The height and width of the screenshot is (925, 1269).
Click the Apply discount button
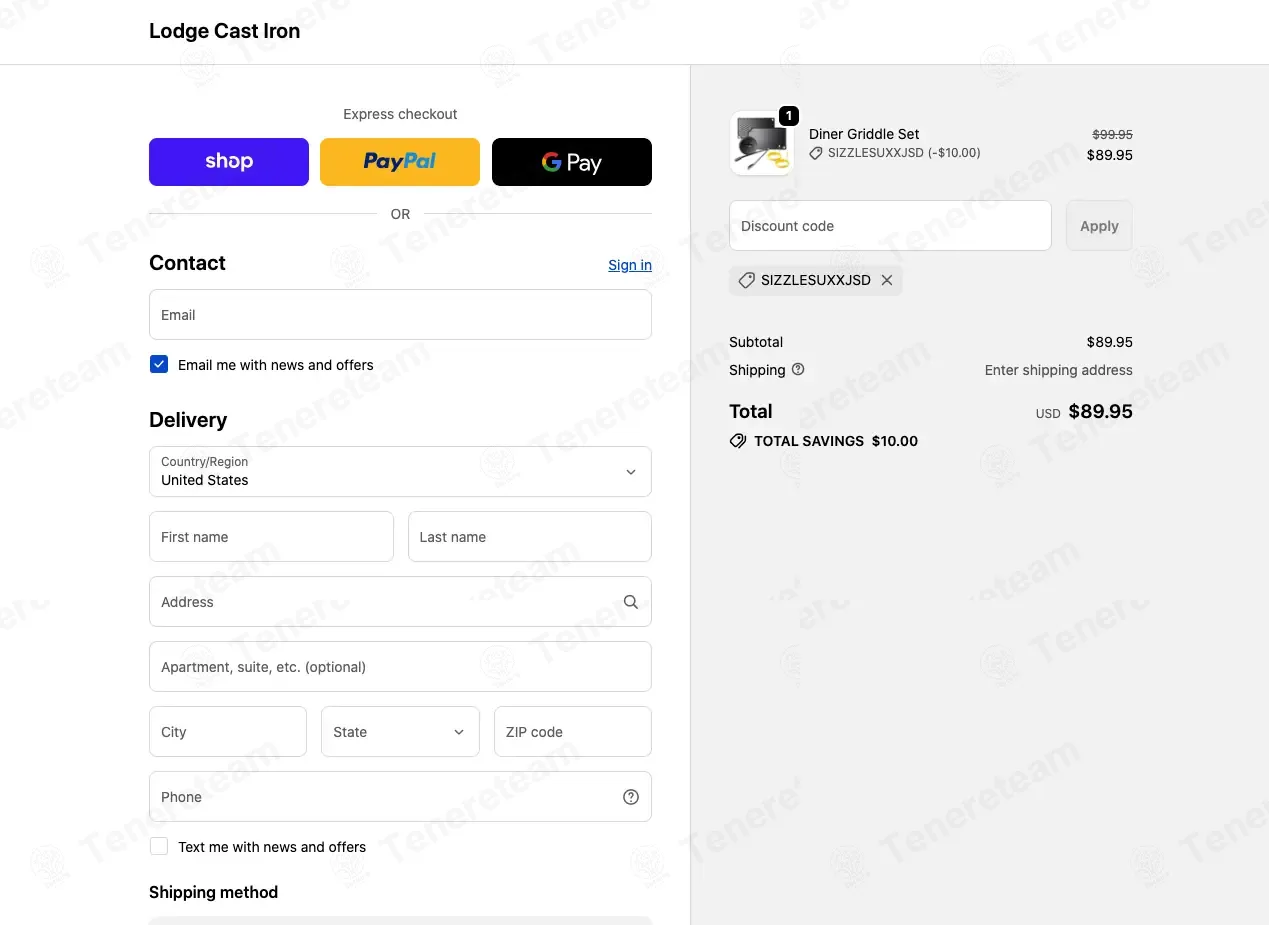click(x=1099, y=226)
